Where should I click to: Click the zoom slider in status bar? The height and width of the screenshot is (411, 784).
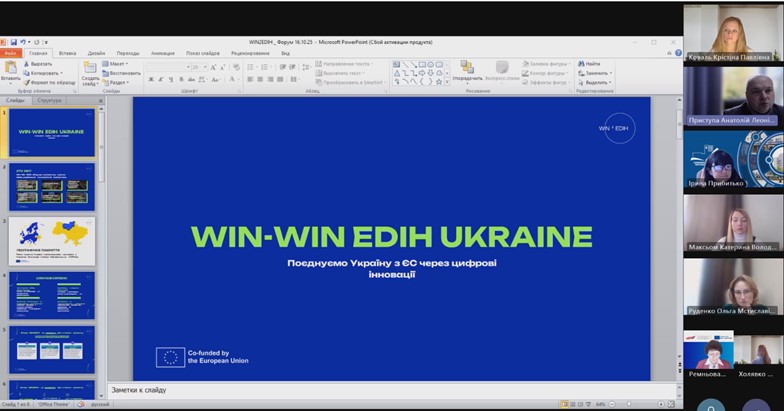628,403
